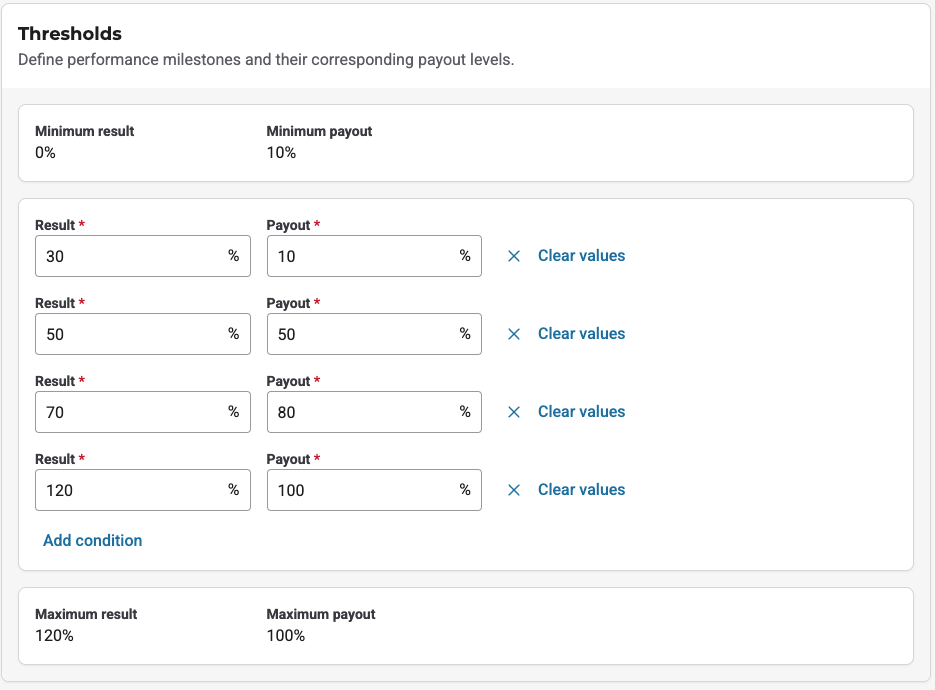
Task: Click the Minimum payout 10% value
Action: 281,152
